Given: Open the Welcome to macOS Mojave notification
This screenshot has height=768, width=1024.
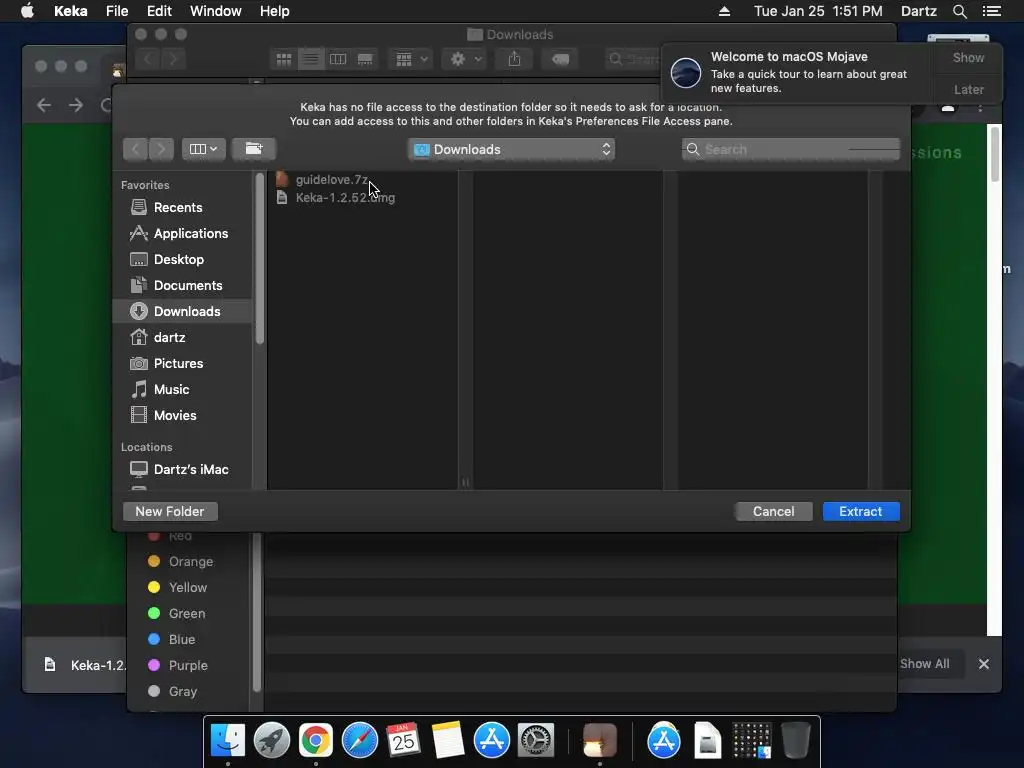Looking at the screenshot, I should point(797,72).
